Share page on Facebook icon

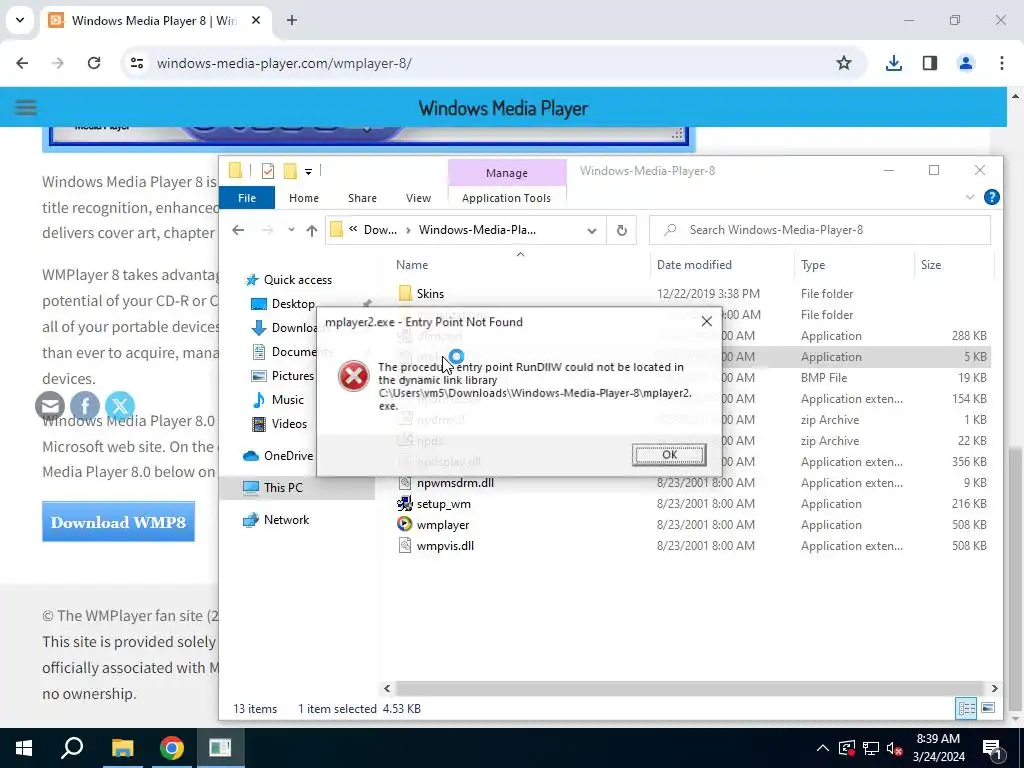[85, 406]
